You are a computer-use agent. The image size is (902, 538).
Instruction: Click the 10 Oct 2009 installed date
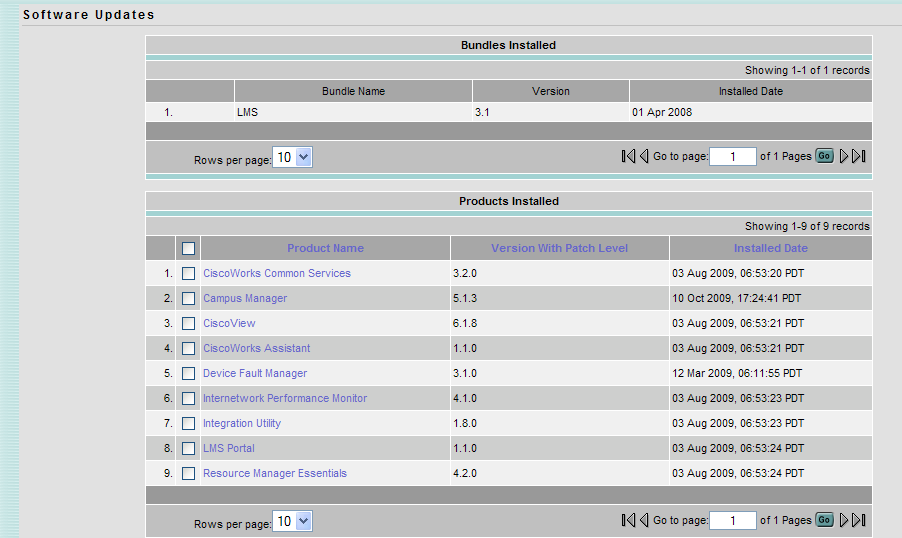click(x=736, y=299)
